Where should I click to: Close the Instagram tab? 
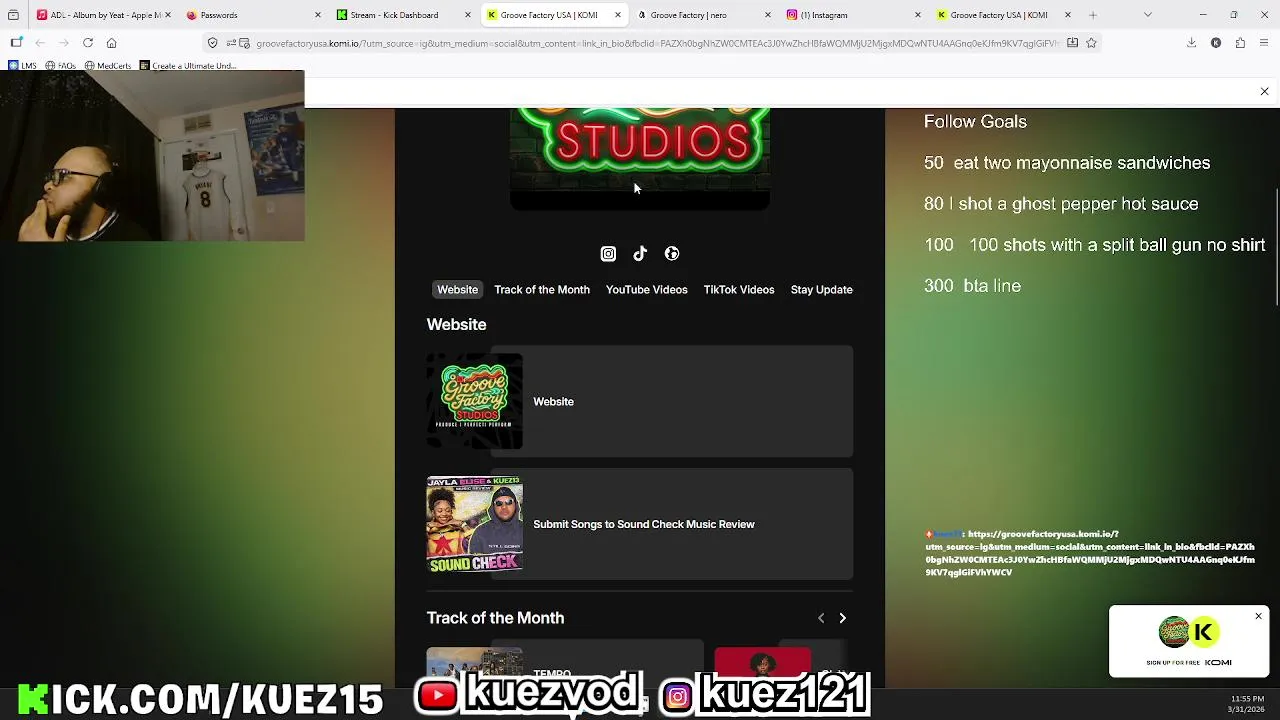[918, 15]
